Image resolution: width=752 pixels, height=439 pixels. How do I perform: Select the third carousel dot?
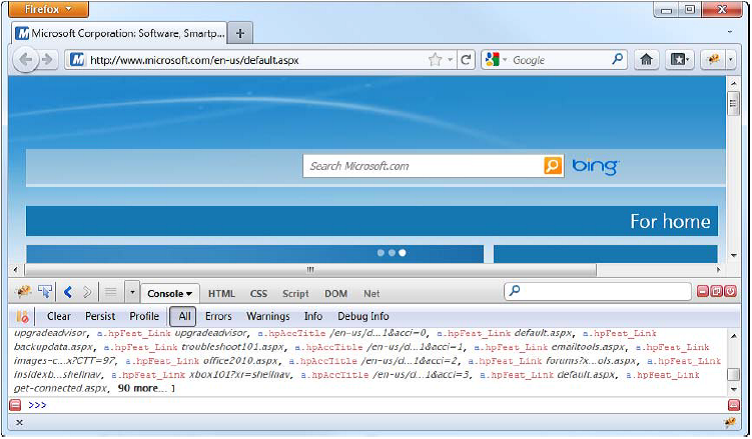pyautogui.click(x=402, y=253)
